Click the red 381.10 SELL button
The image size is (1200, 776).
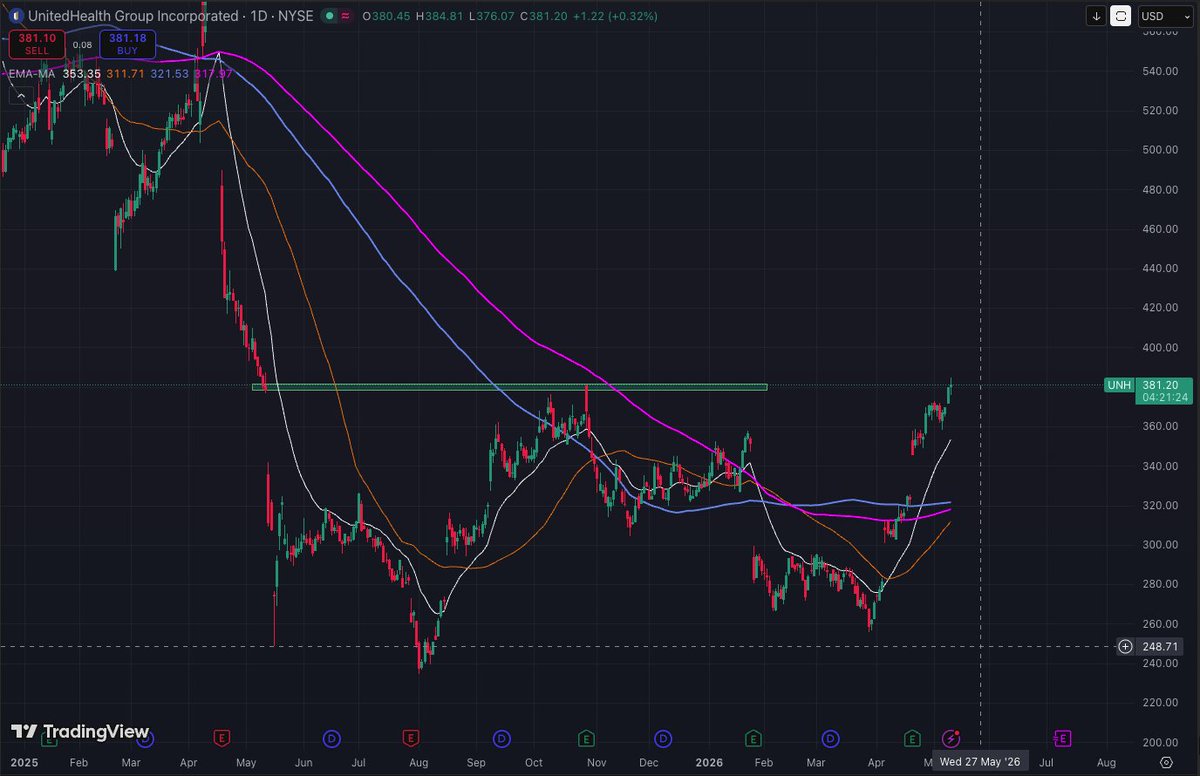[37, 44]
